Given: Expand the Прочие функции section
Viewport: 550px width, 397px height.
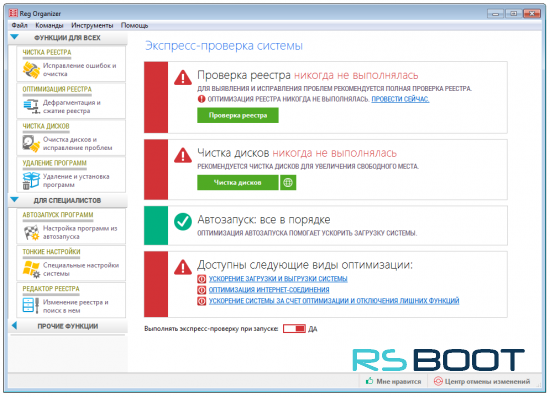Looking at the screenshot, I should pos(14,325).
